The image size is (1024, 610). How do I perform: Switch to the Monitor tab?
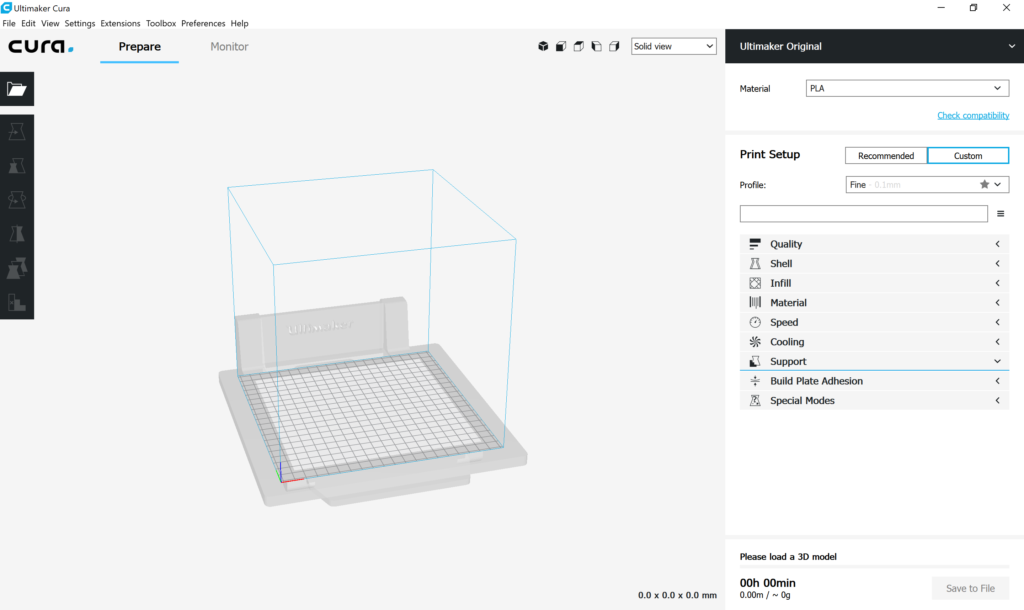coord(228,46)
